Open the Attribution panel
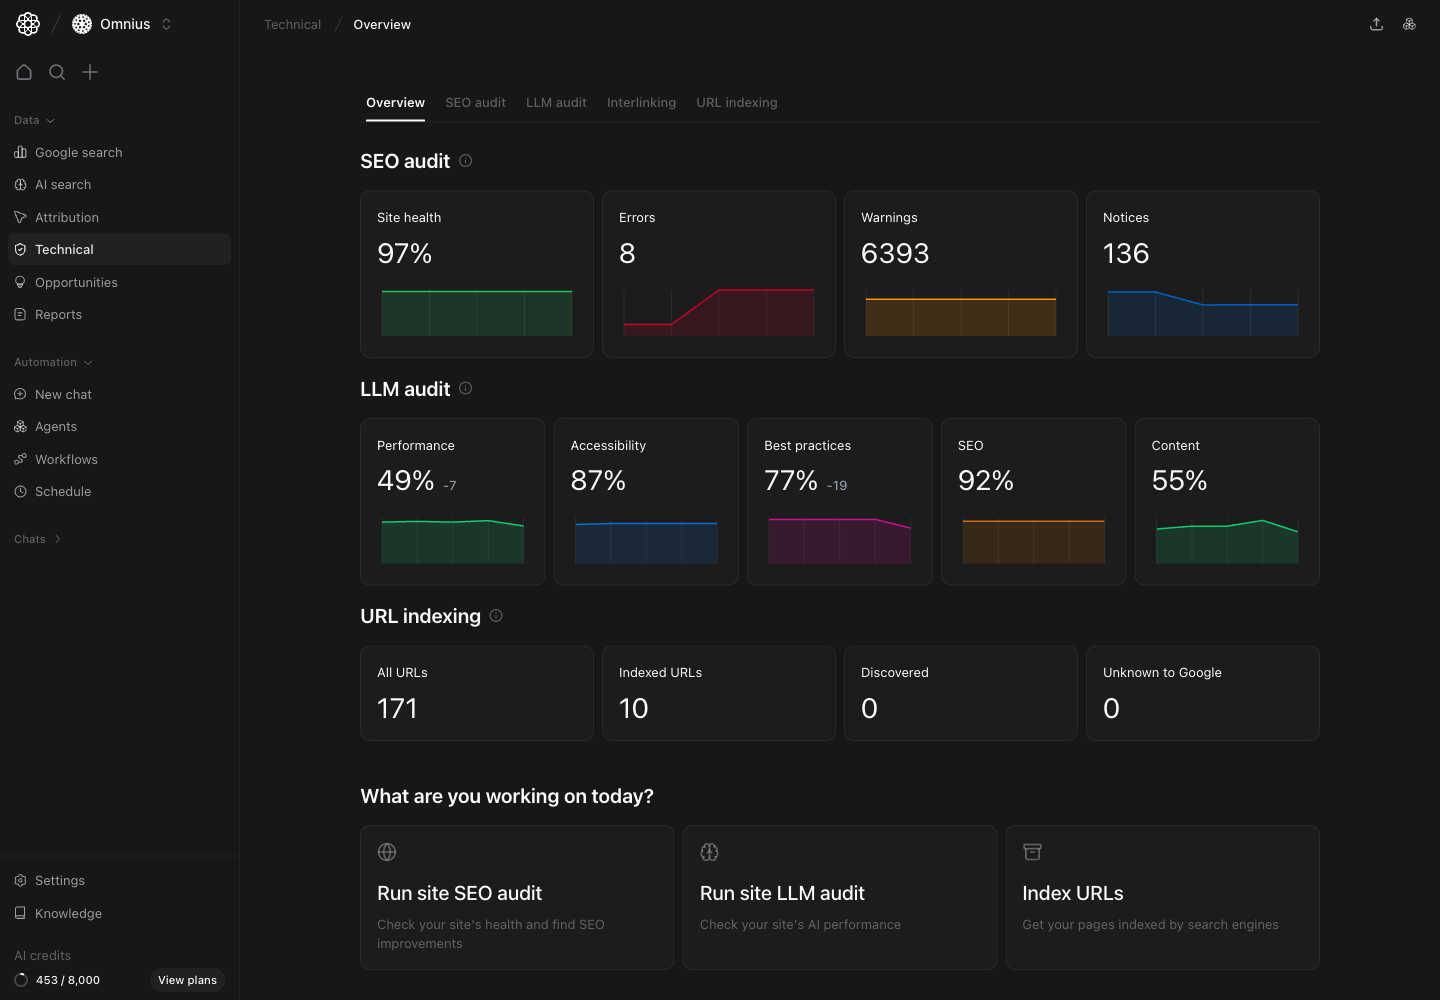This screenshot has height=1000, width=1440. [66, 217]
